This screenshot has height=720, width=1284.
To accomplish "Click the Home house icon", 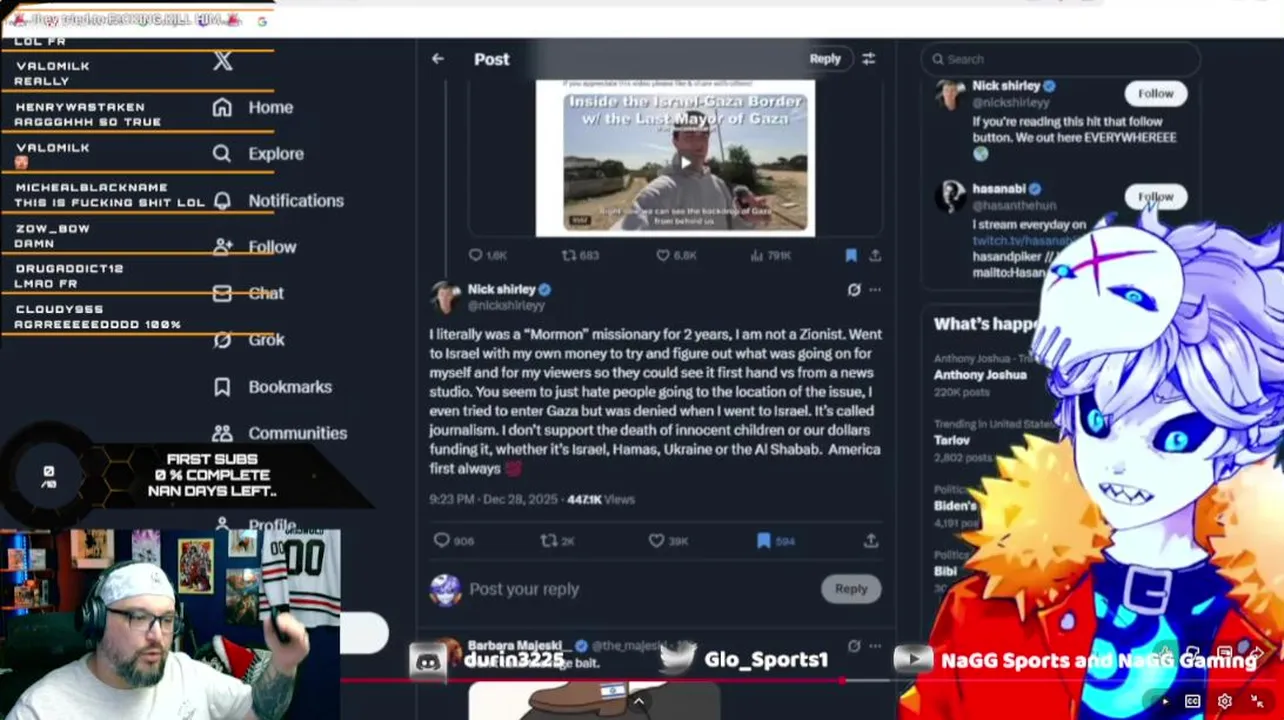I will (x=222, y=107).
